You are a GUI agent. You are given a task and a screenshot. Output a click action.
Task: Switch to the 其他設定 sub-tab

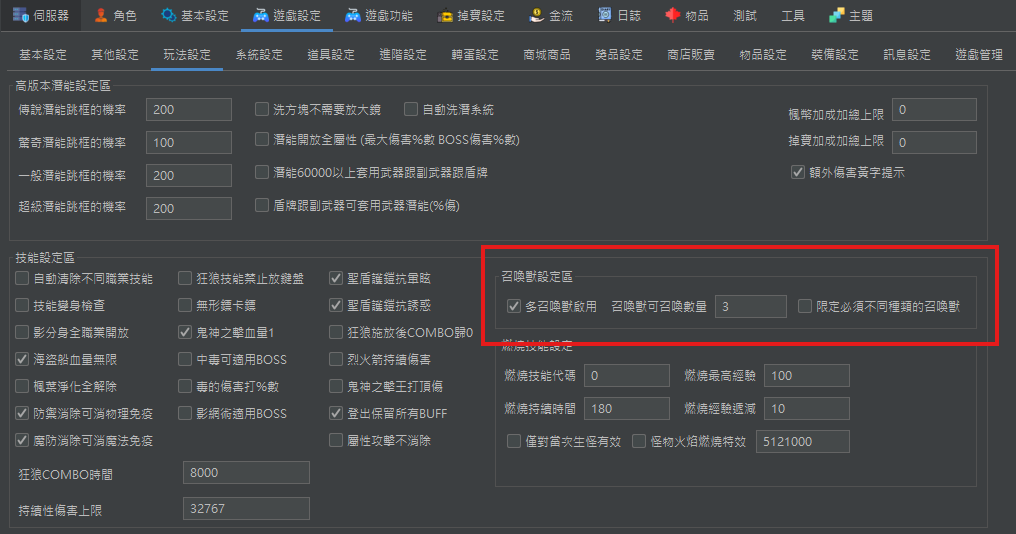coord(115,54)
